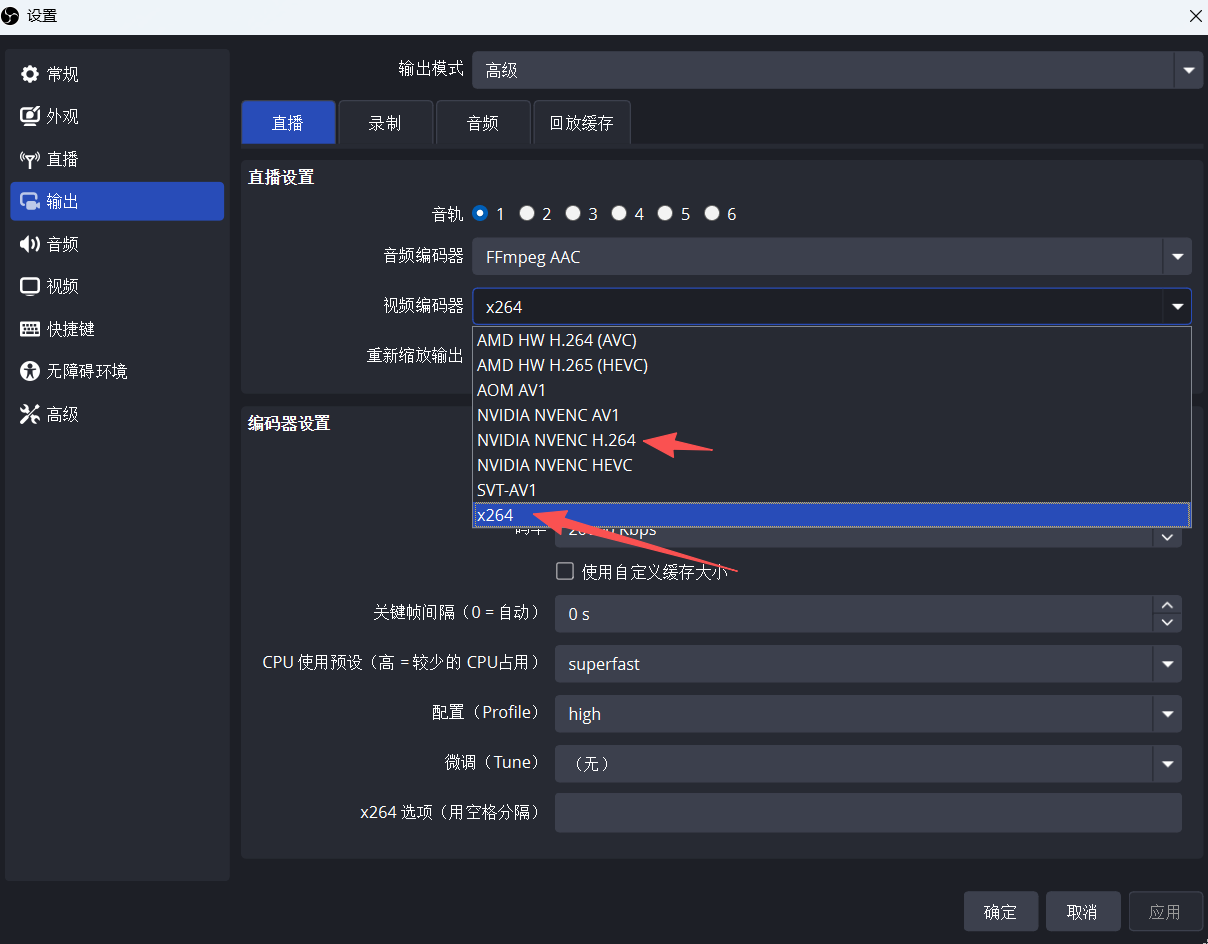Open the 常规 (General) settings gear icon
The width and height of the screenshot is (1208, 944).
tap(29, 75)
